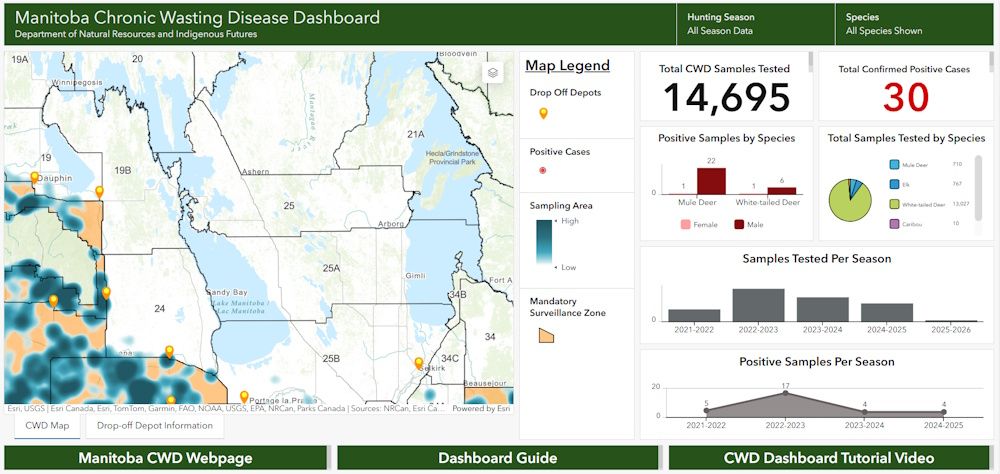
Task: Click the Drop Off Depots legend pin icon
Action: 543,114
